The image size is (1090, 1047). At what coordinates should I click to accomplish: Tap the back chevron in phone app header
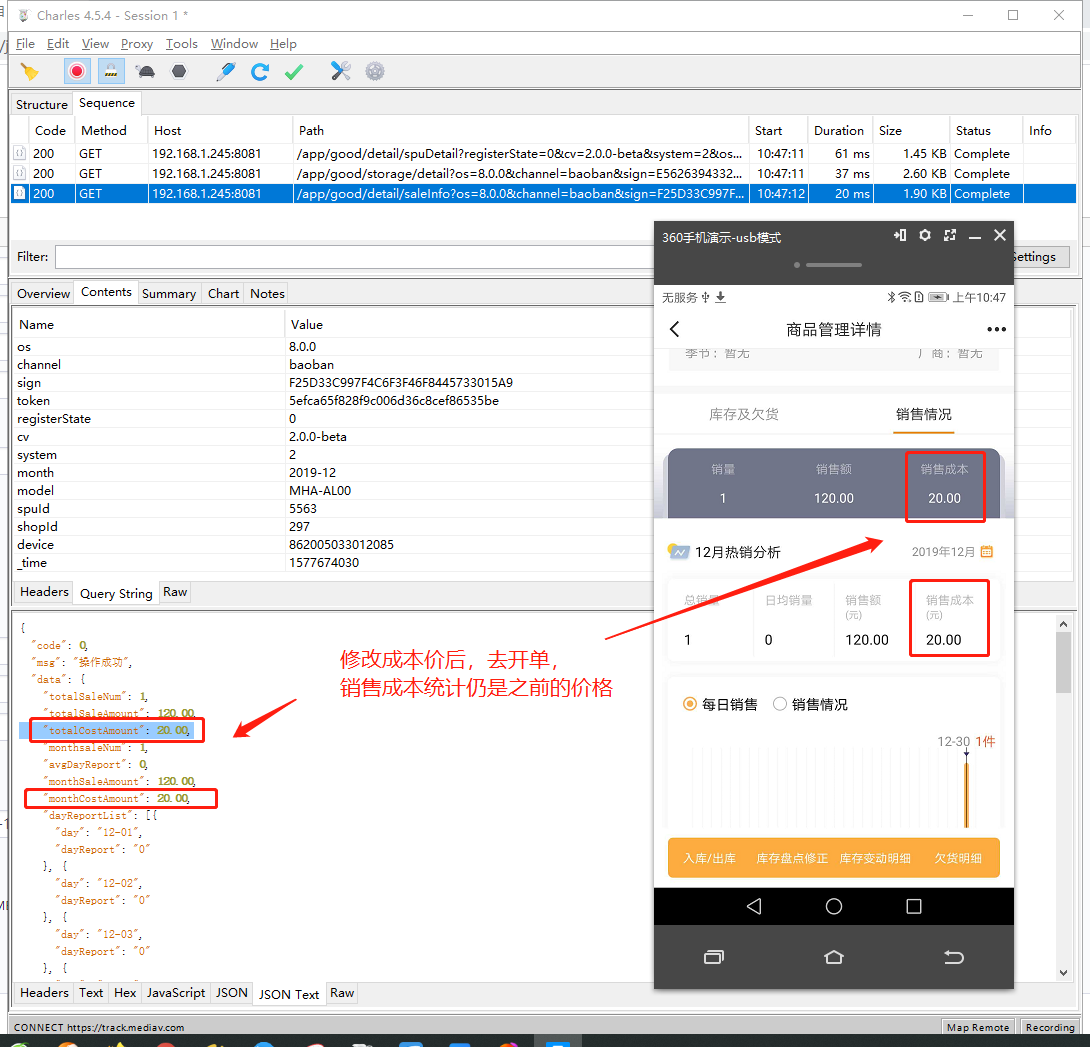tap(674, 329)
